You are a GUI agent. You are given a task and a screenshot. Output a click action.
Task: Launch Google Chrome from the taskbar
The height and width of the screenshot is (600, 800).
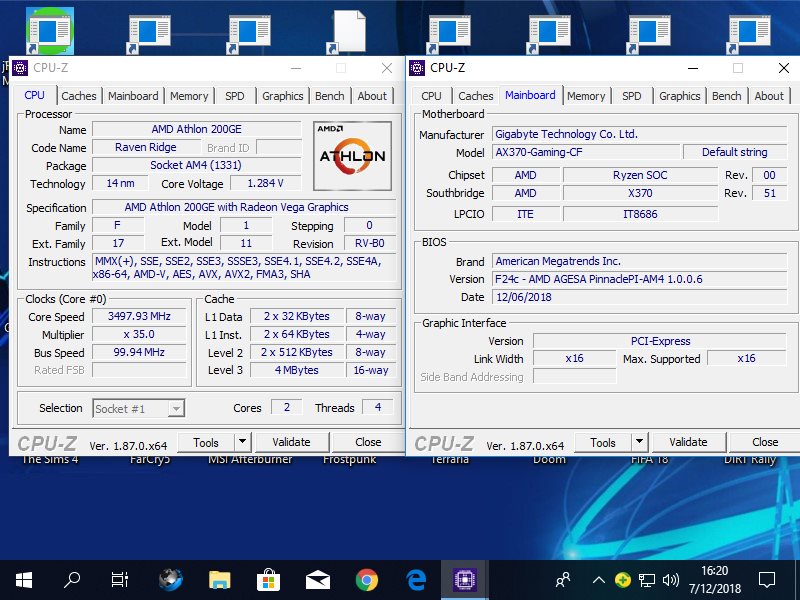(x=367, y=580)
